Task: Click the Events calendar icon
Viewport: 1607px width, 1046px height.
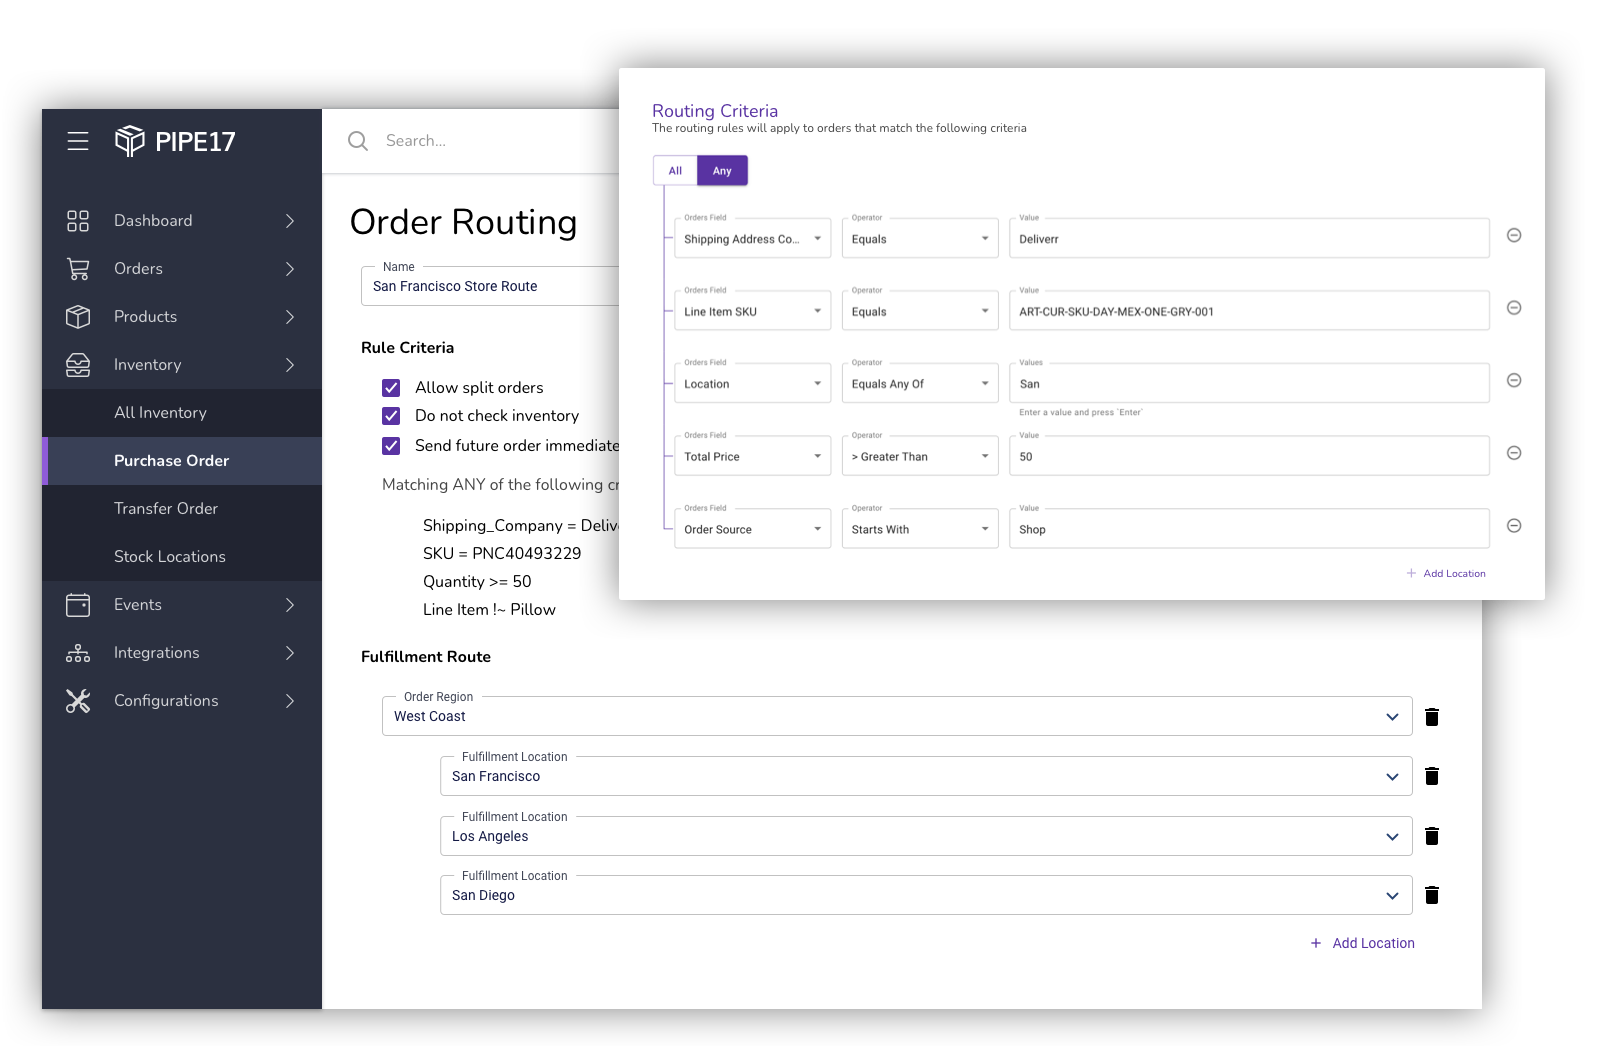Action: coord(78,605)
